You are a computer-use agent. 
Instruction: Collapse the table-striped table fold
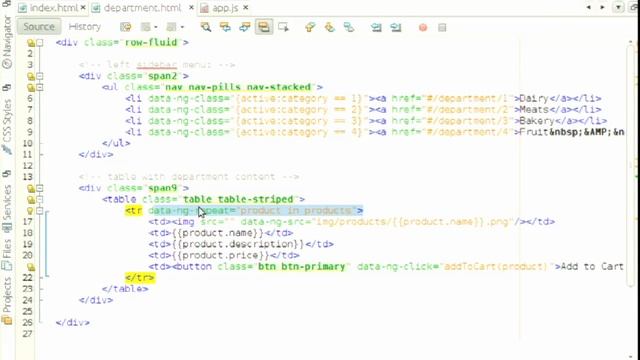point(40,200)
